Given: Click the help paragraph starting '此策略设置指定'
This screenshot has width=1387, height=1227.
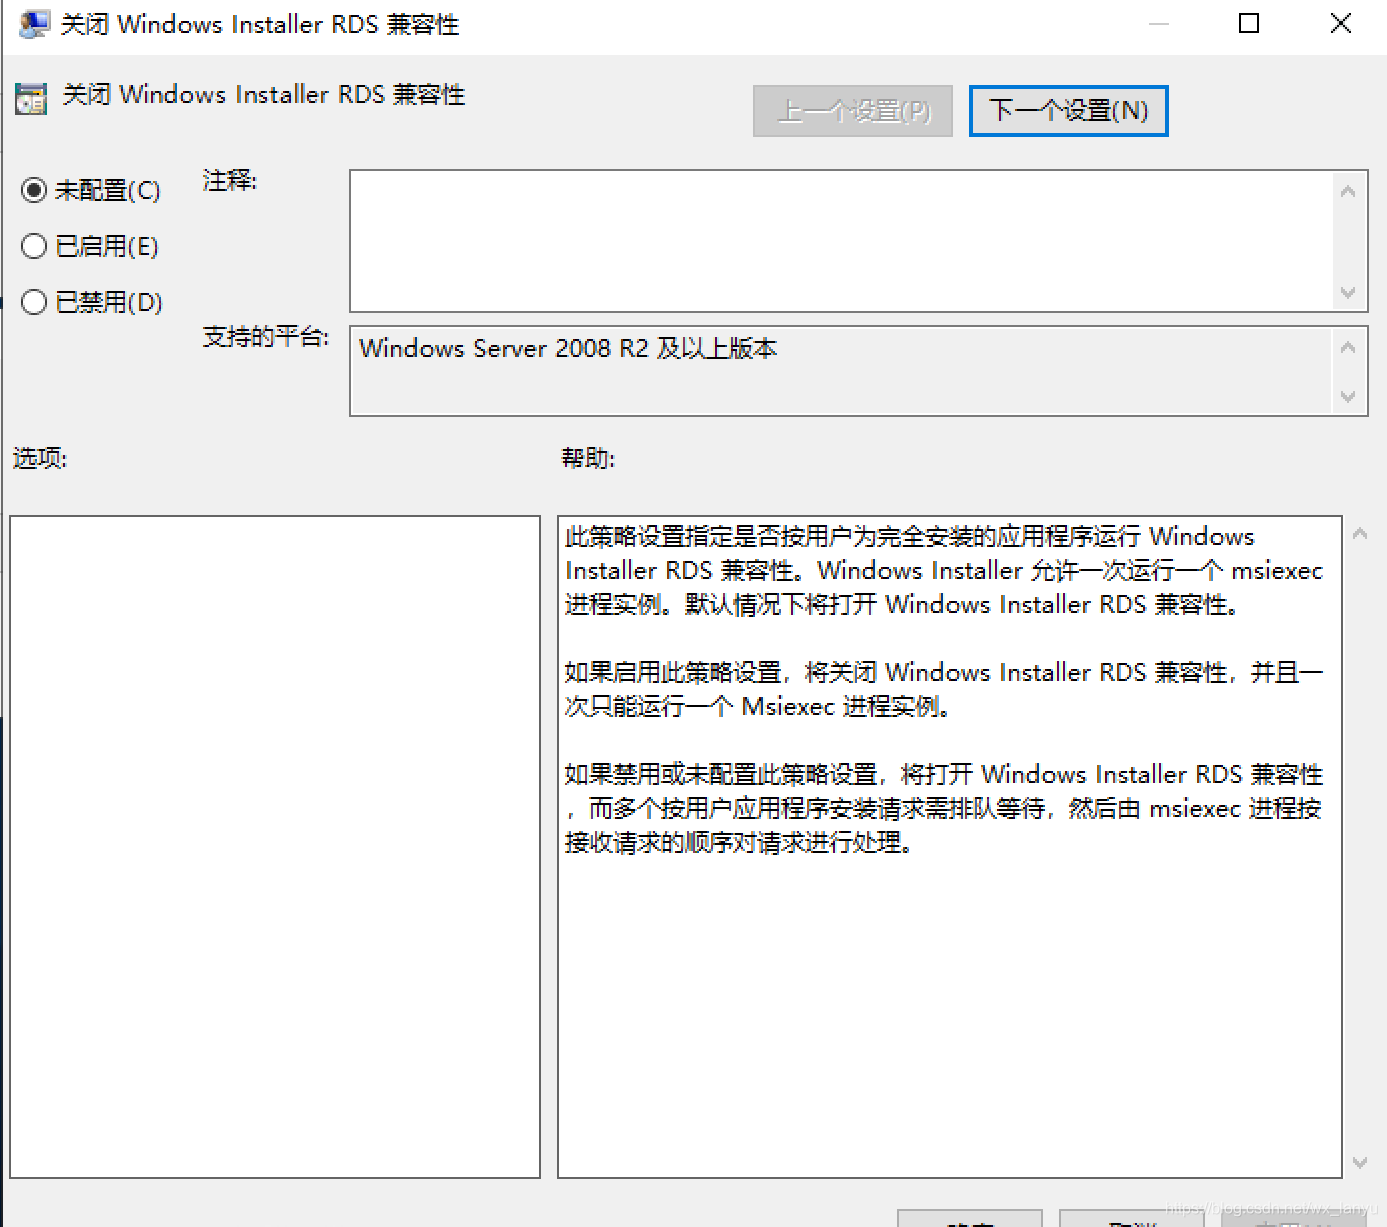Looking at the screenshot, I should (x=944, y=570).
